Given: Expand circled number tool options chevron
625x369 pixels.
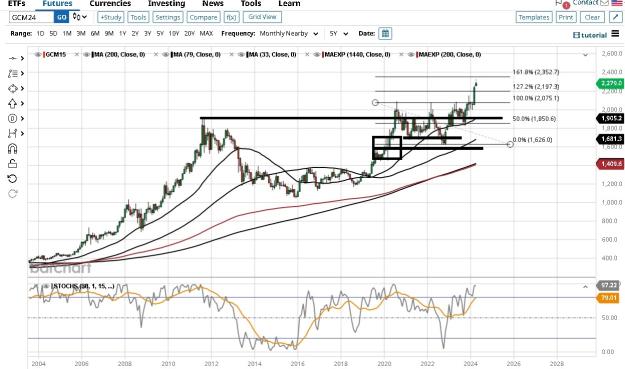Looking at the screenshot, I should [22, 118].
